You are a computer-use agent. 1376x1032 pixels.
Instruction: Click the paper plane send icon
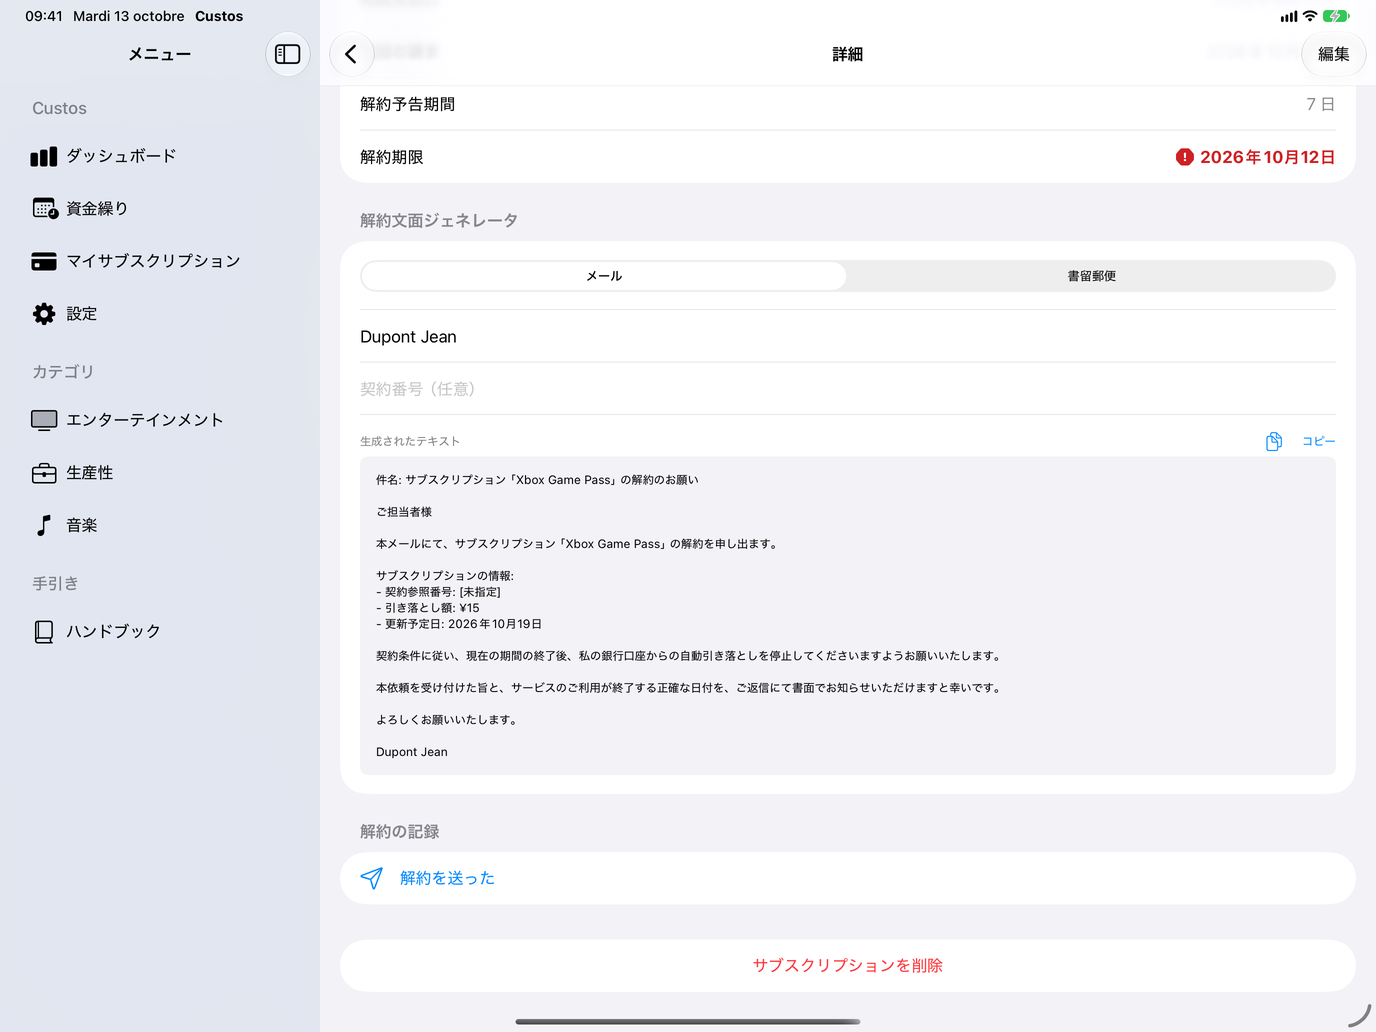coord(372,878)
